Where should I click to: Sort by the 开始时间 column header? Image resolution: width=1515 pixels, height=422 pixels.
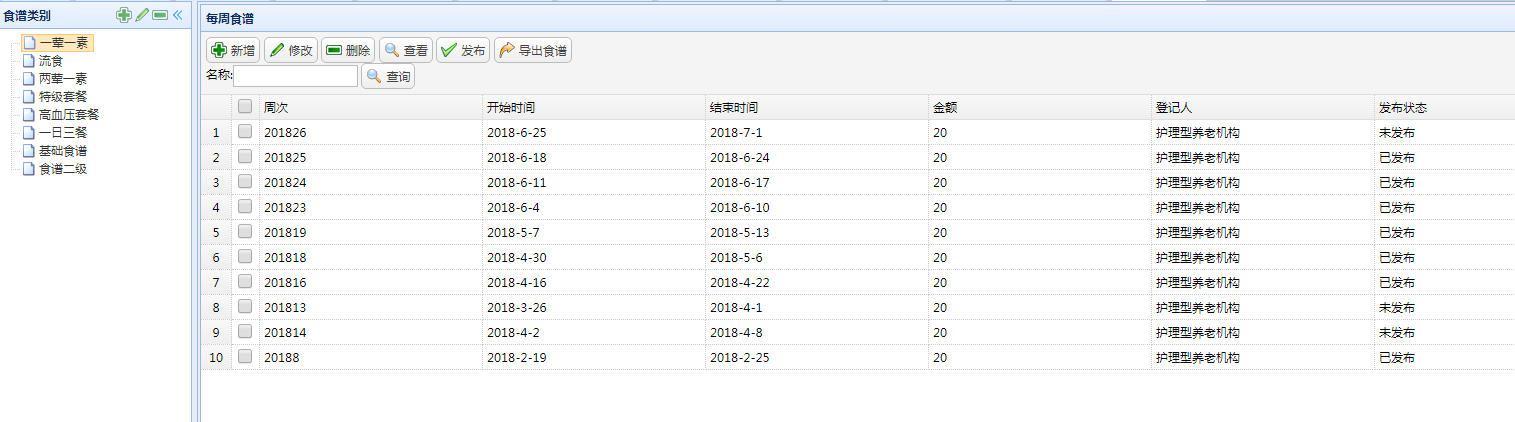pyautogui.click(x=510, y=107)
